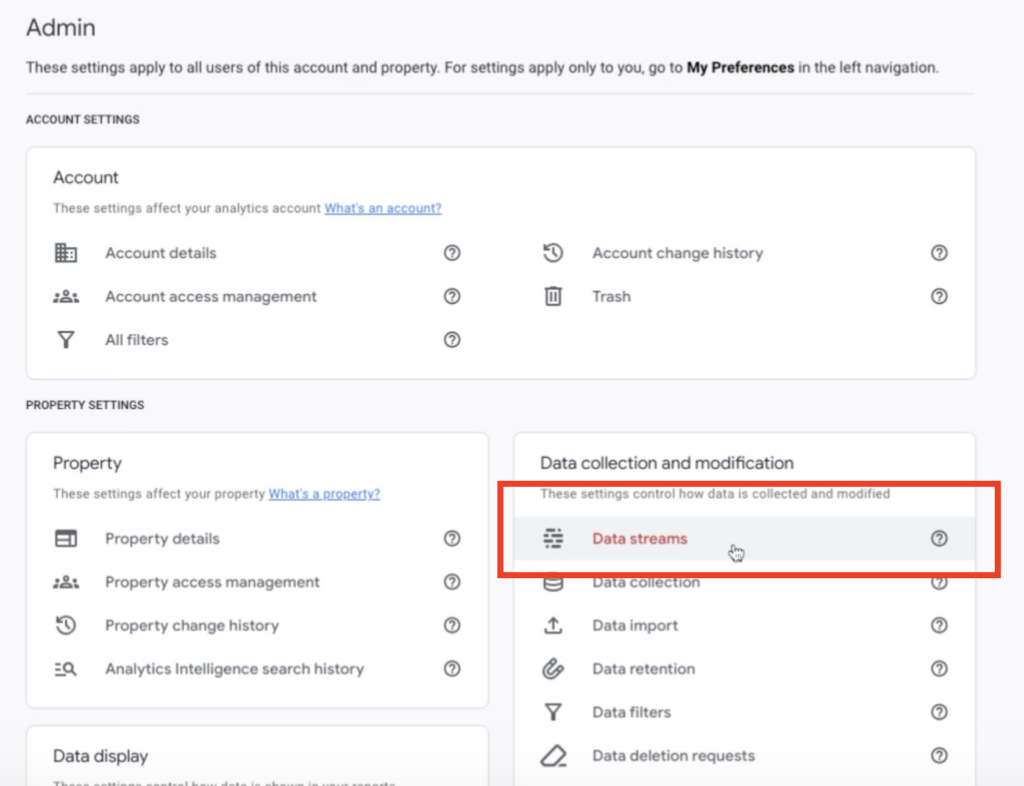
Task: Click the Data import upload icon
Action: tap(553, 625)
